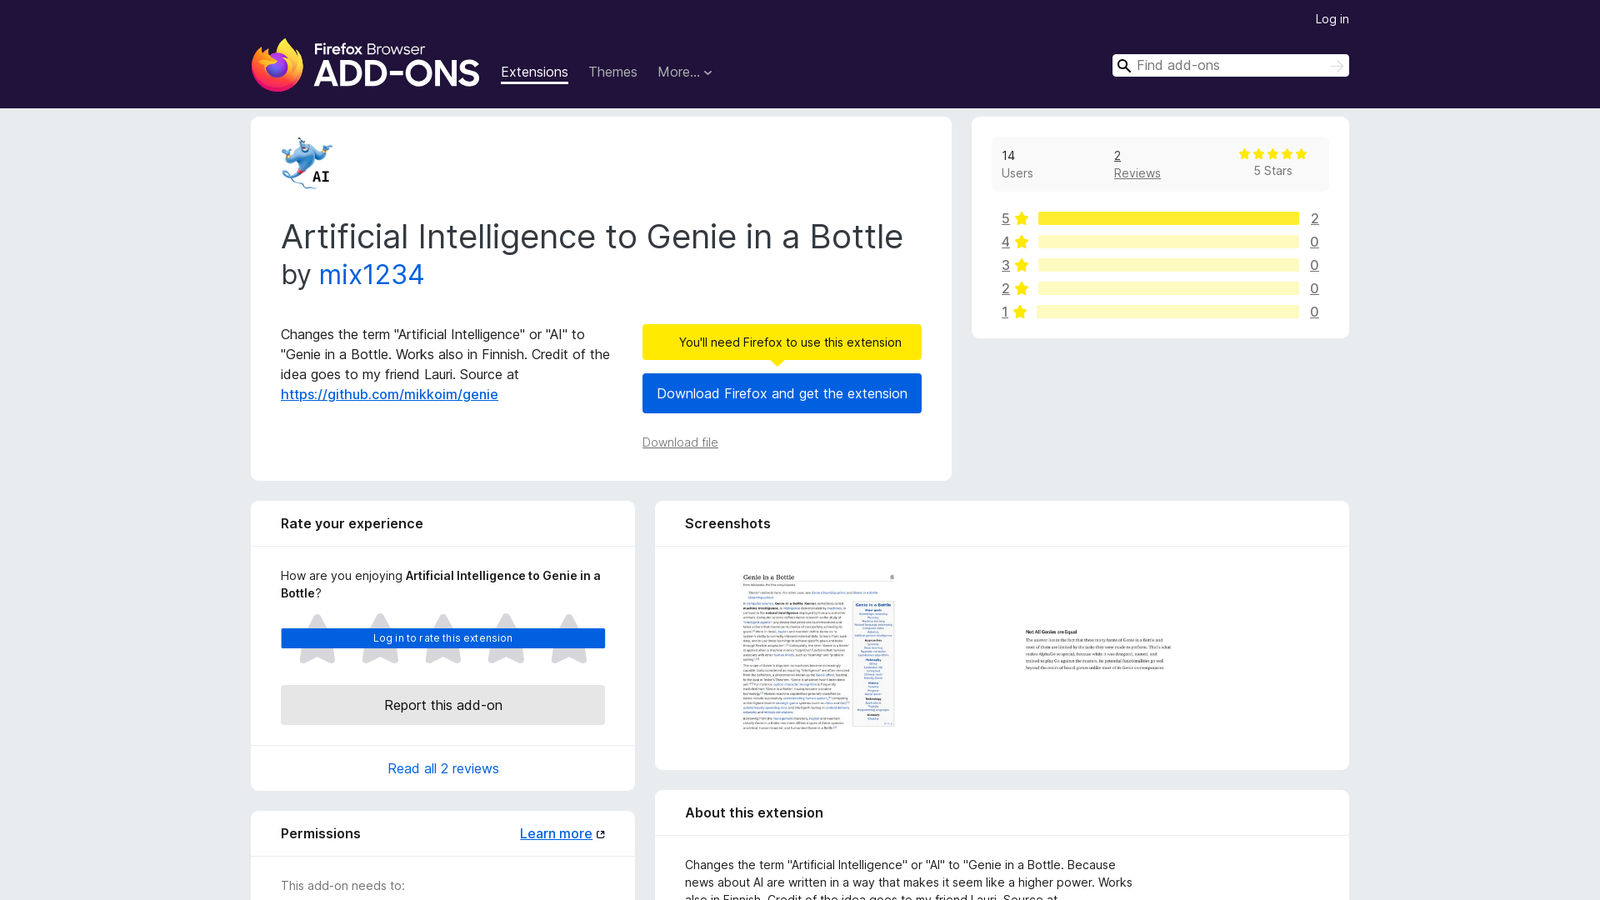
Task: Click the count for 1-star reviews
Action: [x=1314, y=312]
